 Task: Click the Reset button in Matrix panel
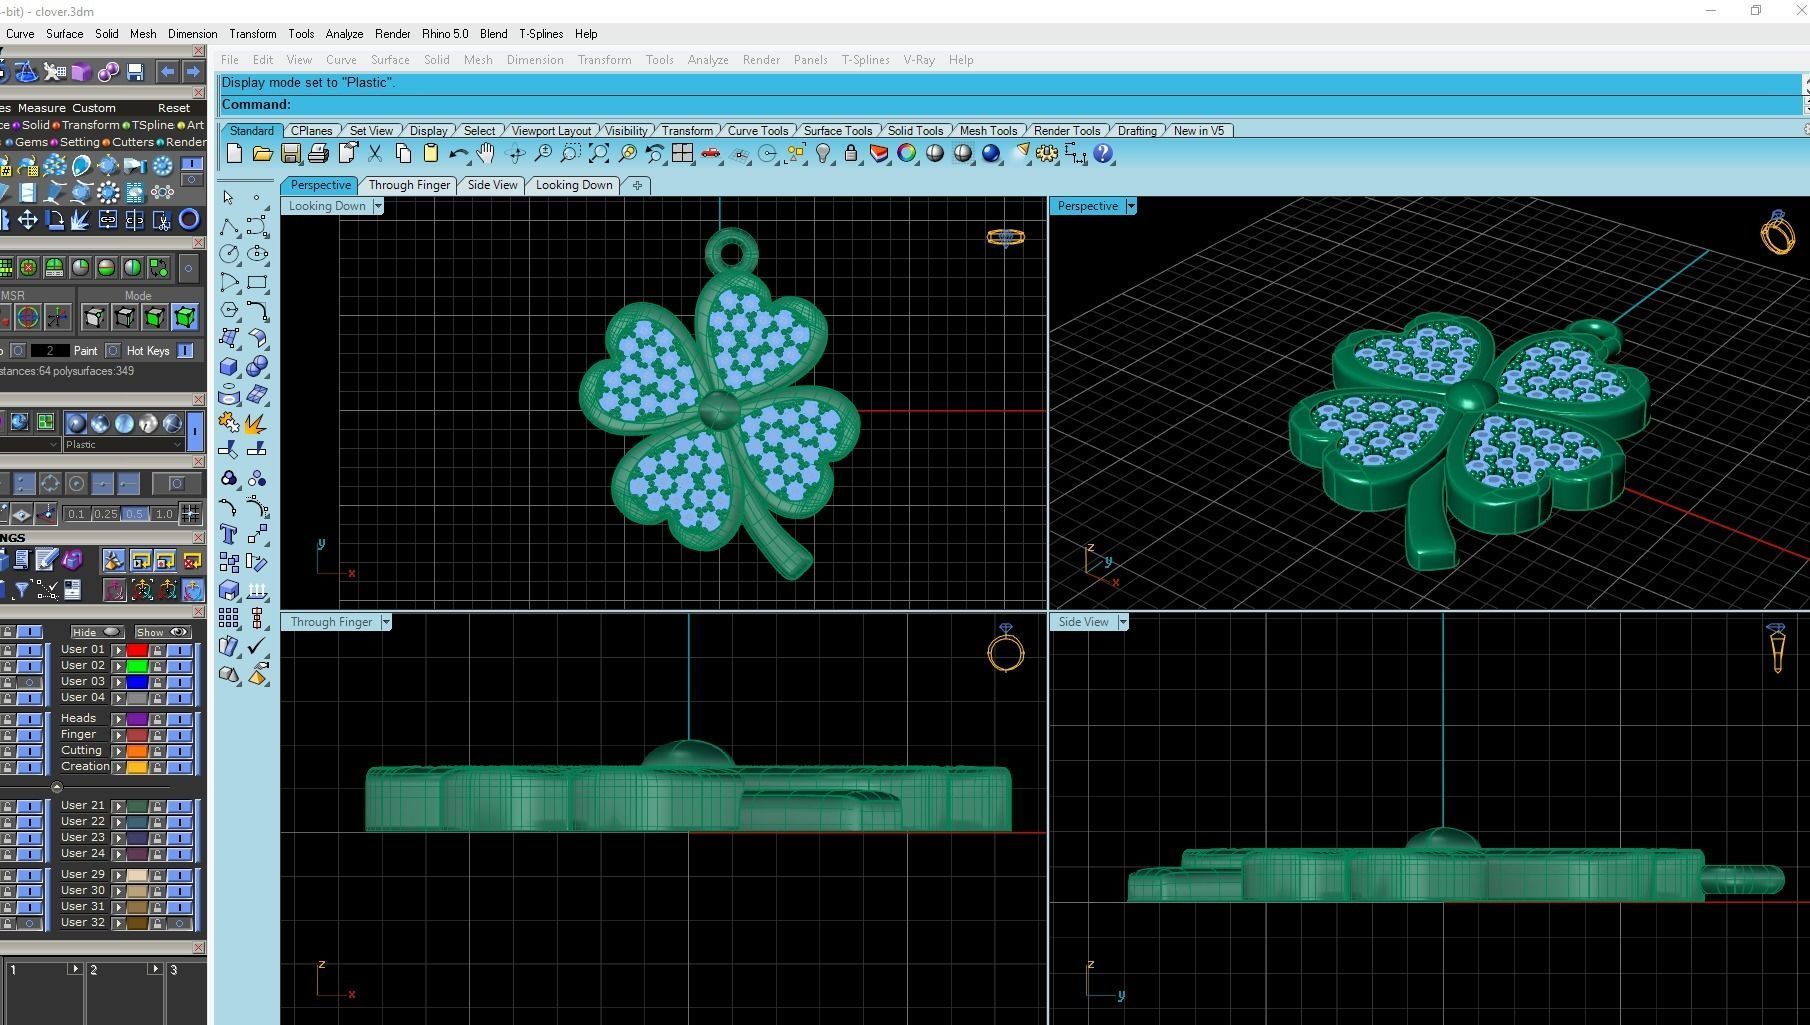click(173, 108)
